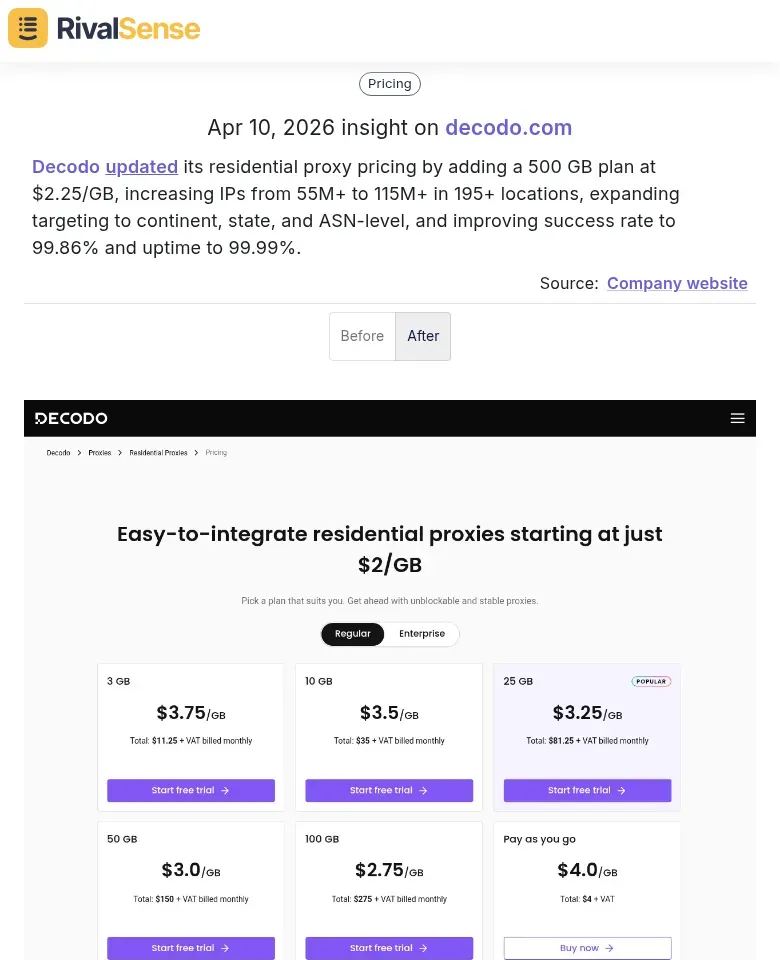This screenshot has width=780, height=960.
Task: Start free trial for the 3 GB plan
Action: pyautogui.click(x=190, y=790)
